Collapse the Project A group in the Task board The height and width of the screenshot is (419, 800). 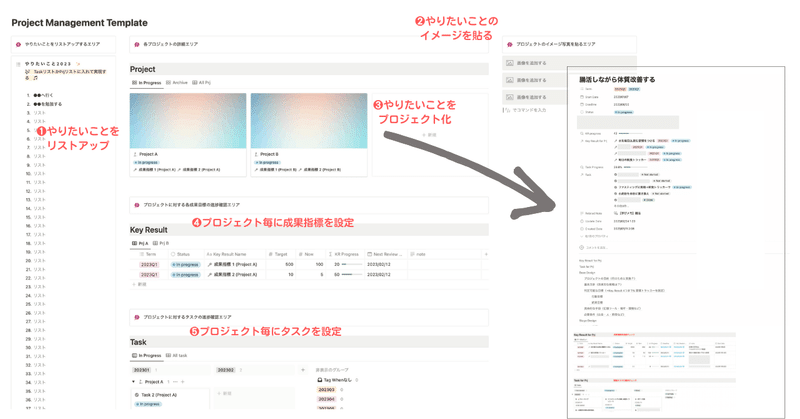coord(134,382)
